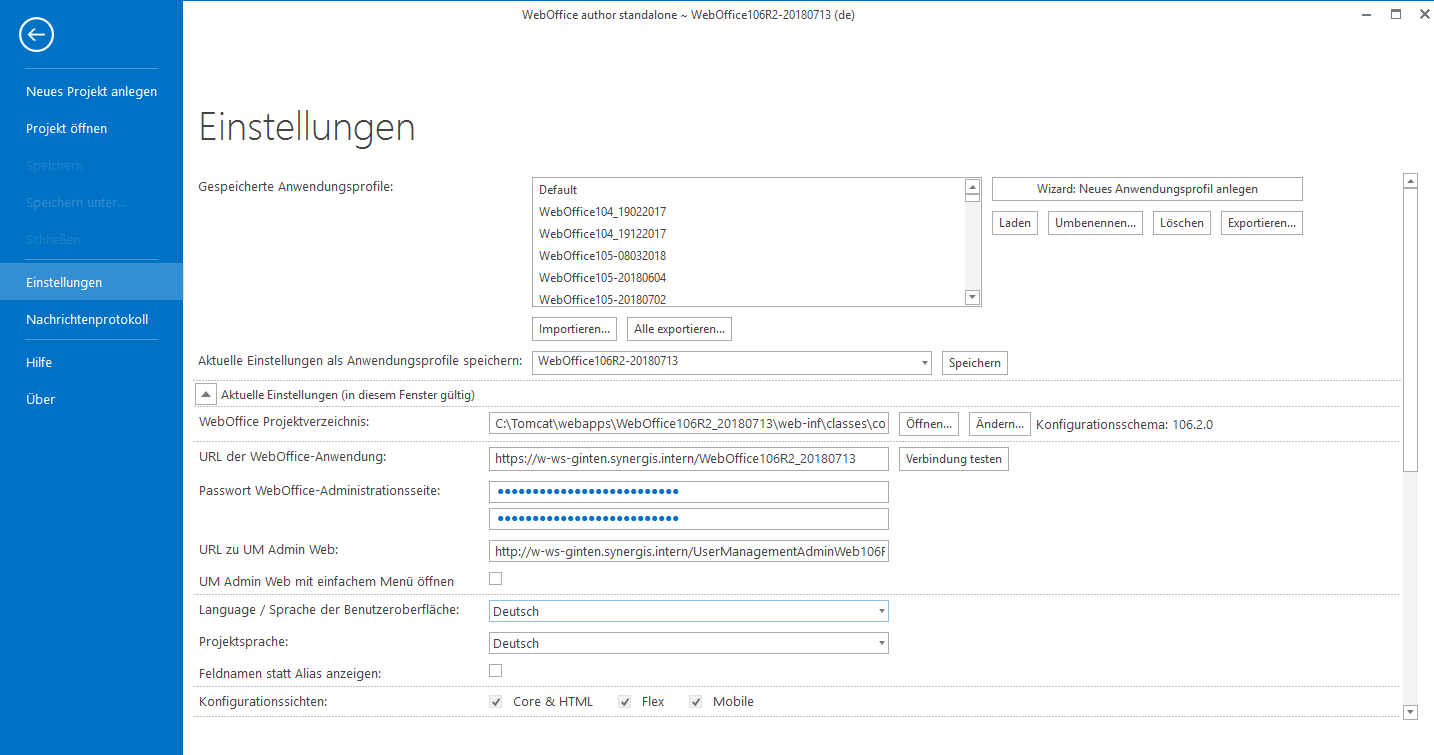This screenshot has height=755, width=1434.
Task: Click the back arrow in the sidebar
Action: (x=36, y=34)
